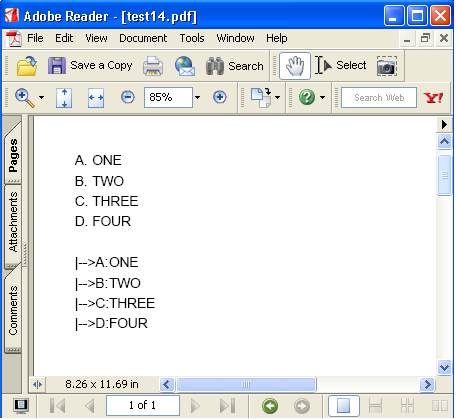This screenshot has width=456, height=419.
Task: Set Fit Page view icon
Action: pyautogui.click(x=64, y=98)
